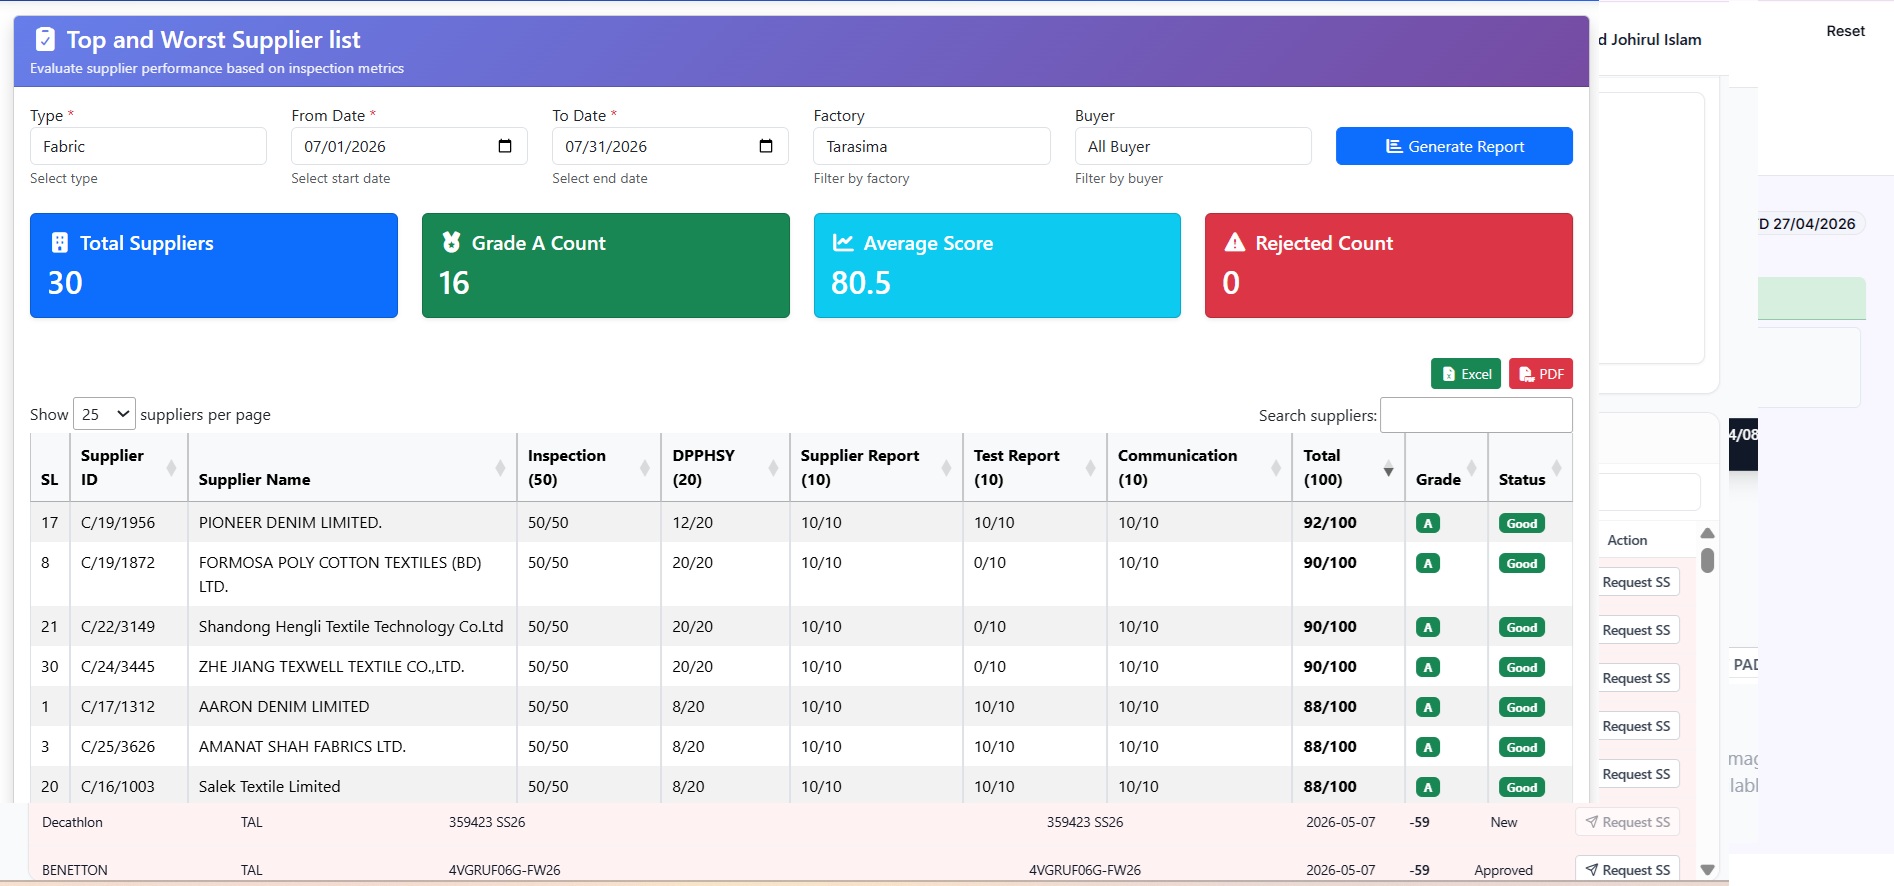
Task: Click the To Date field 07/31/2026
Action: click(670, 146)
